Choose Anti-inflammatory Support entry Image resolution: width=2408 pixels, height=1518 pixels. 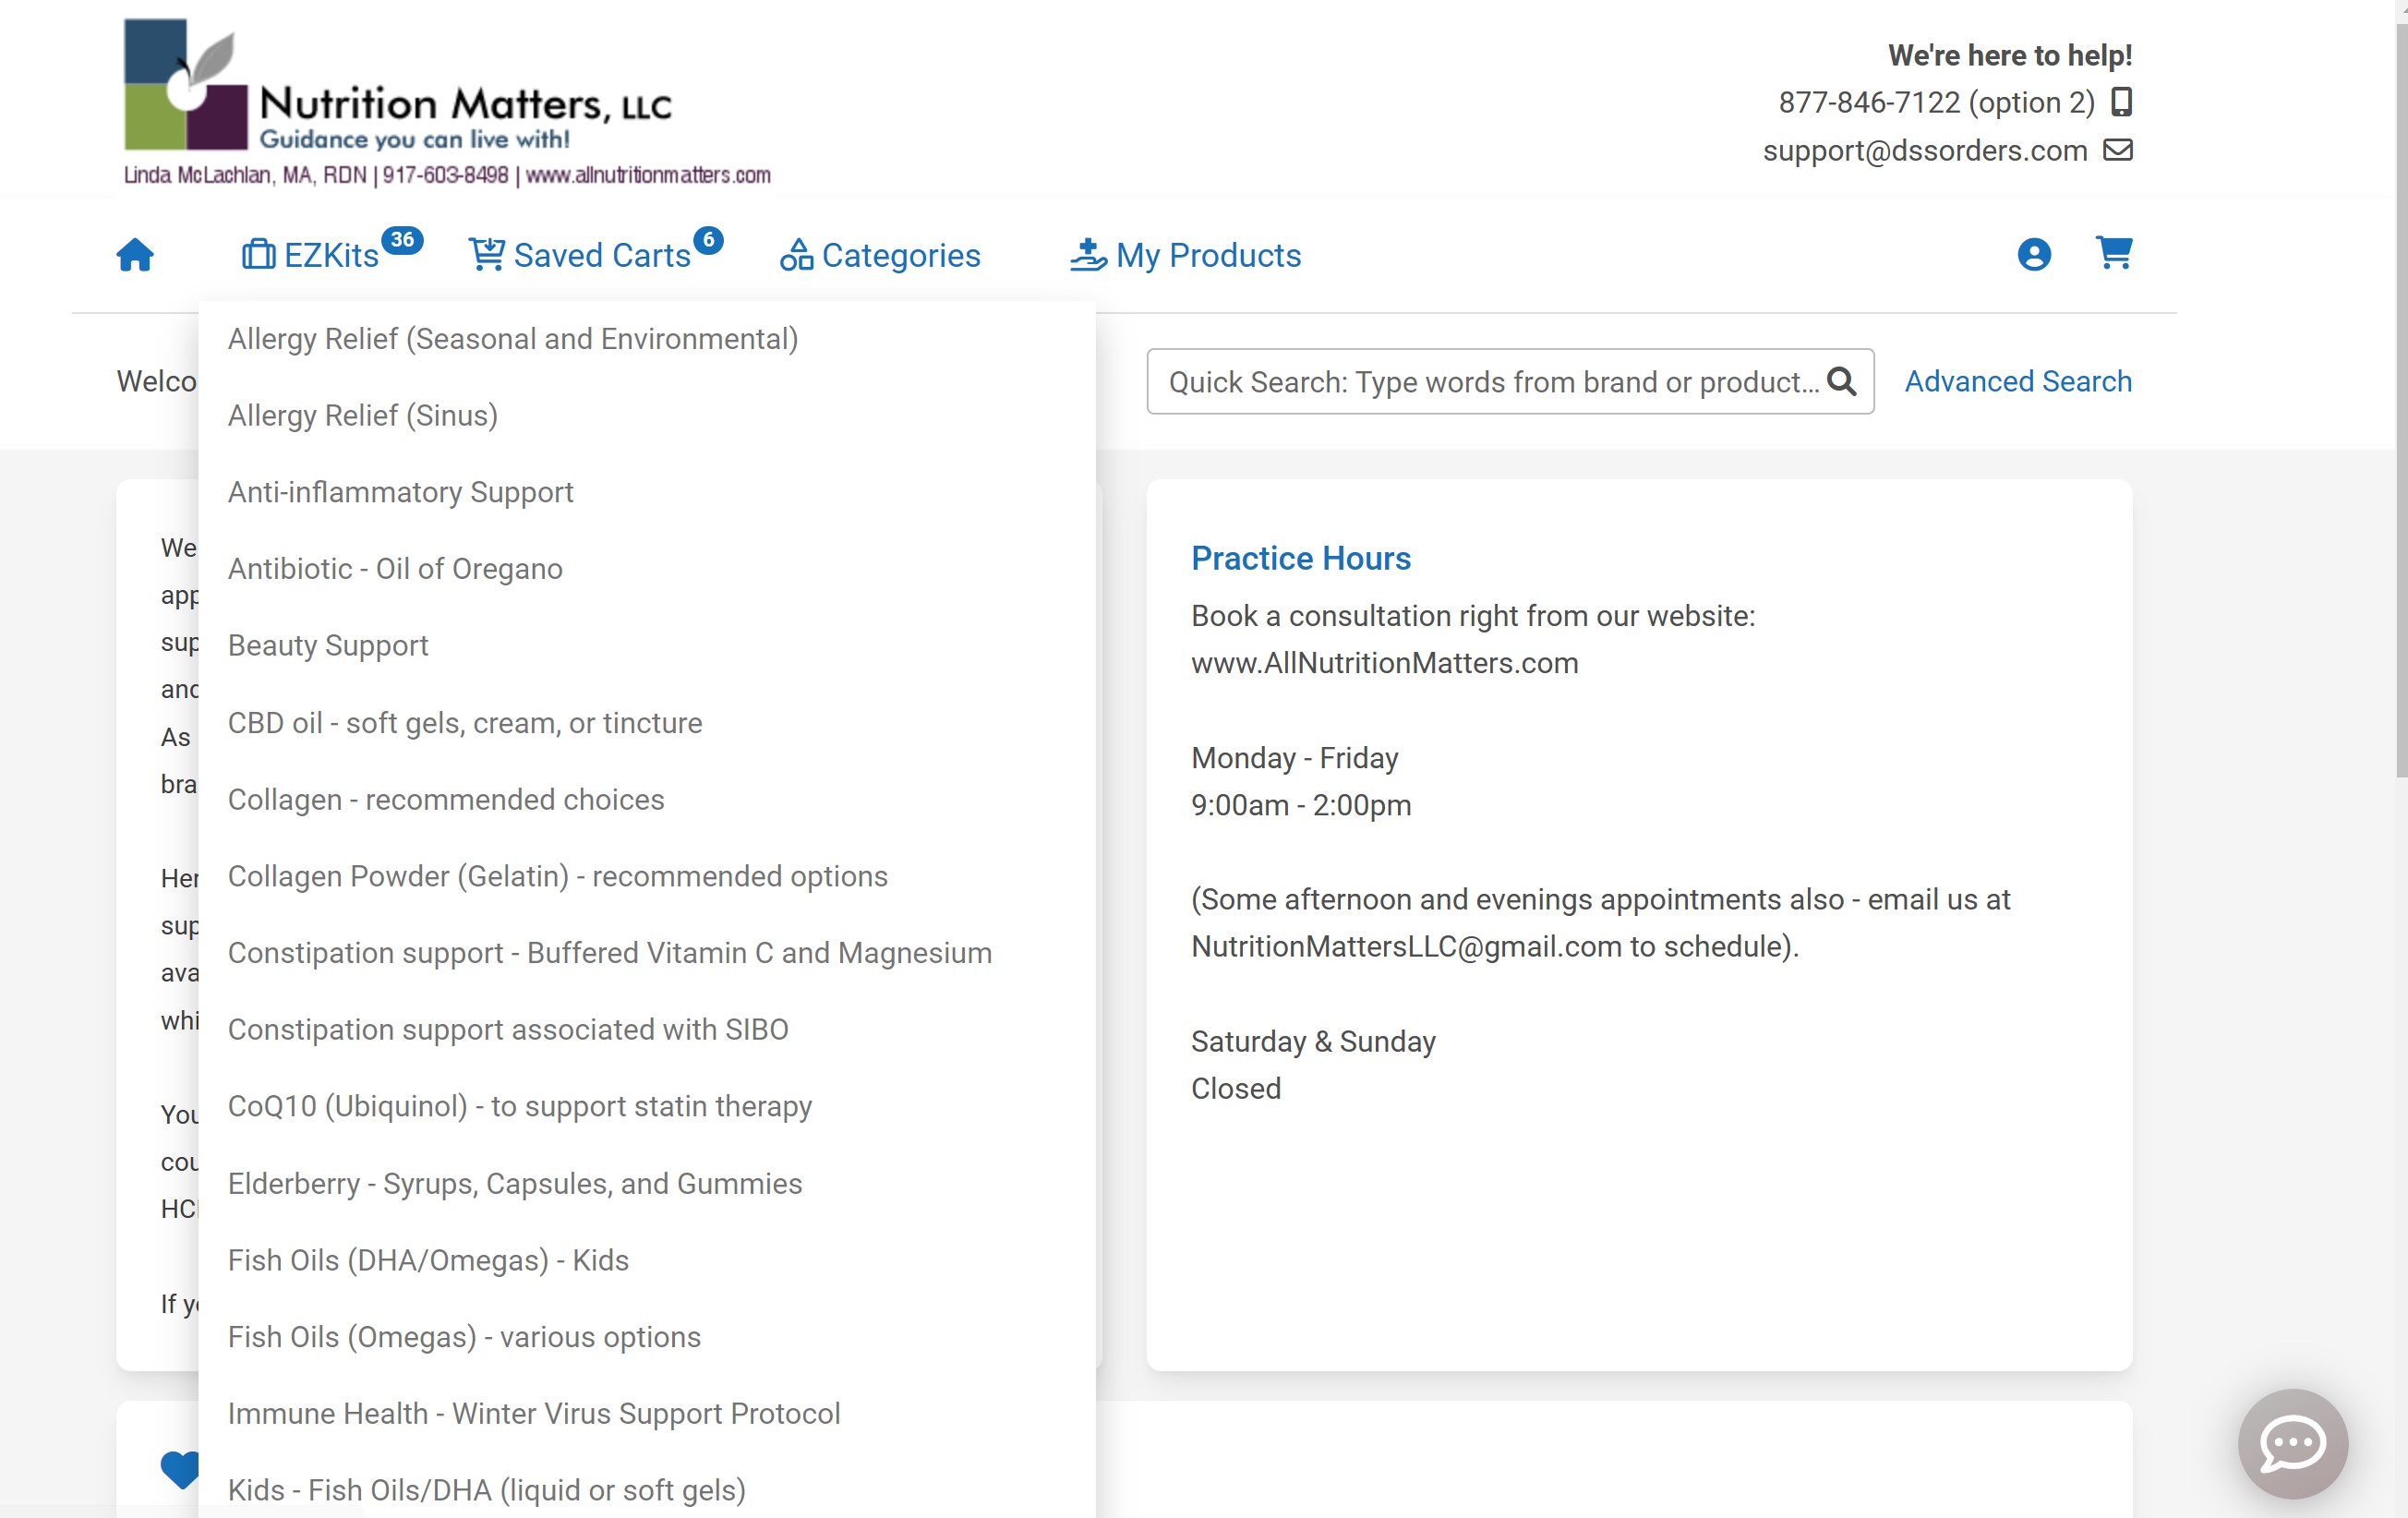pos(400,492)
